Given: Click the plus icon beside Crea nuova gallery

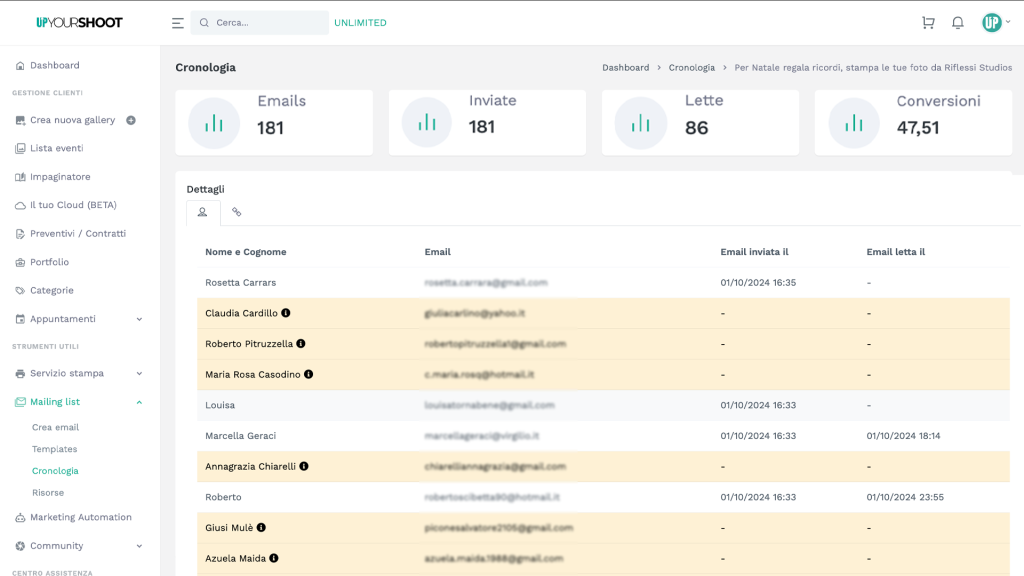Looking at the screenshot, I should (131, 120).
